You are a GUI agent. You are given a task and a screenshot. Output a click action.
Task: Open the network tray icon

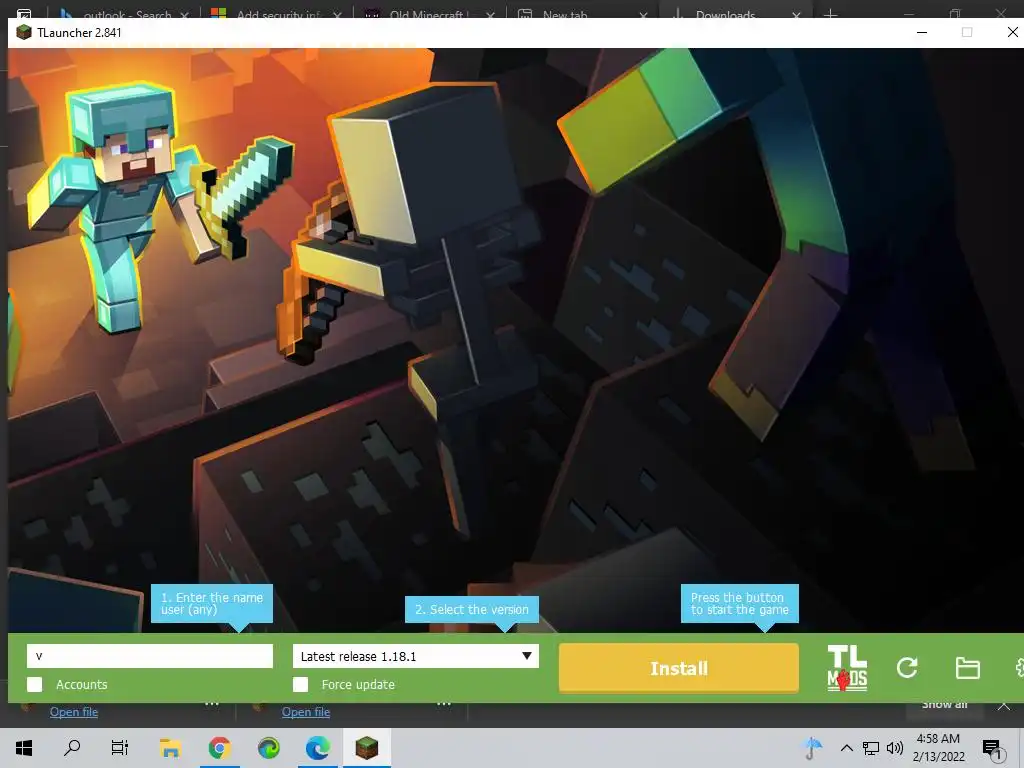871,748
